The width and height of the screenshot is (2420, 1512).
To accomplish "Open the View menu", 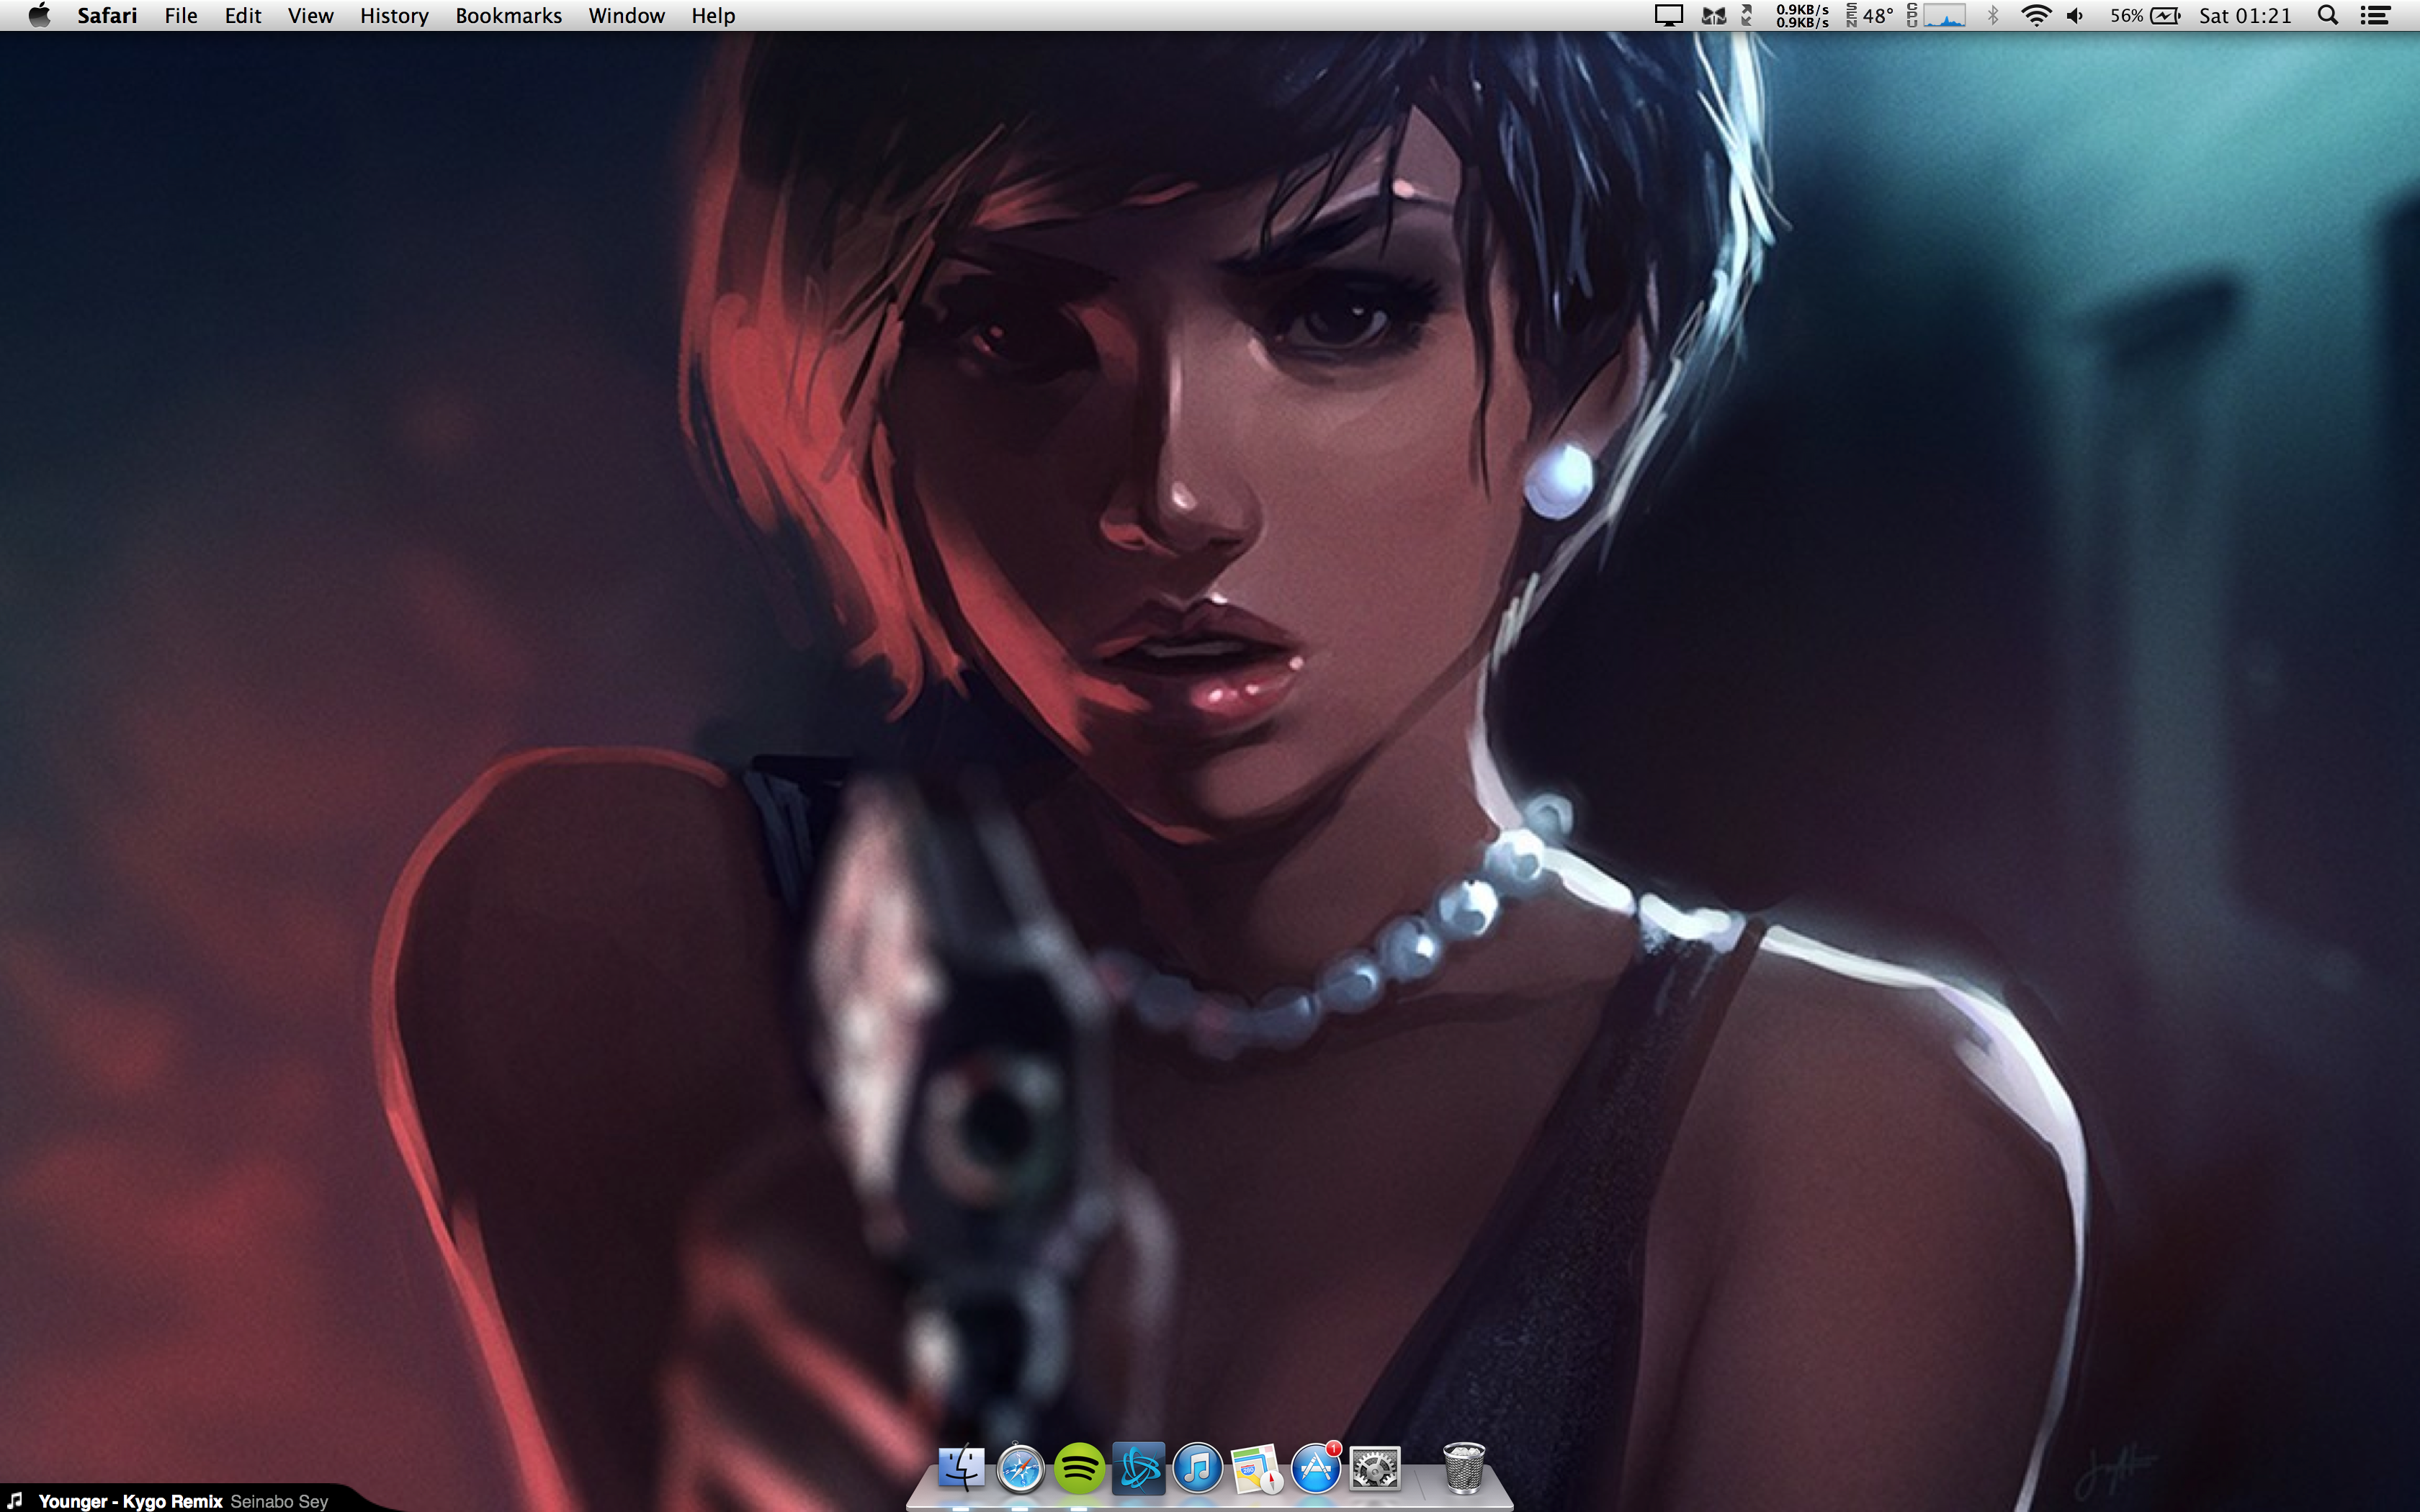I will click(311, 16).
